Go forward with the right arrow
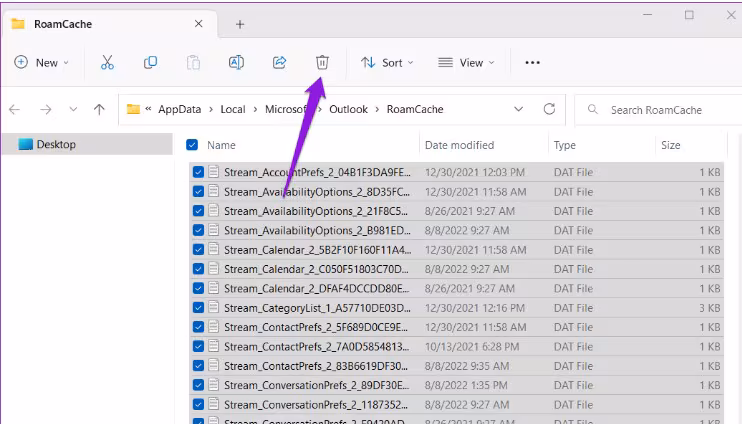 tap(45, 110)
